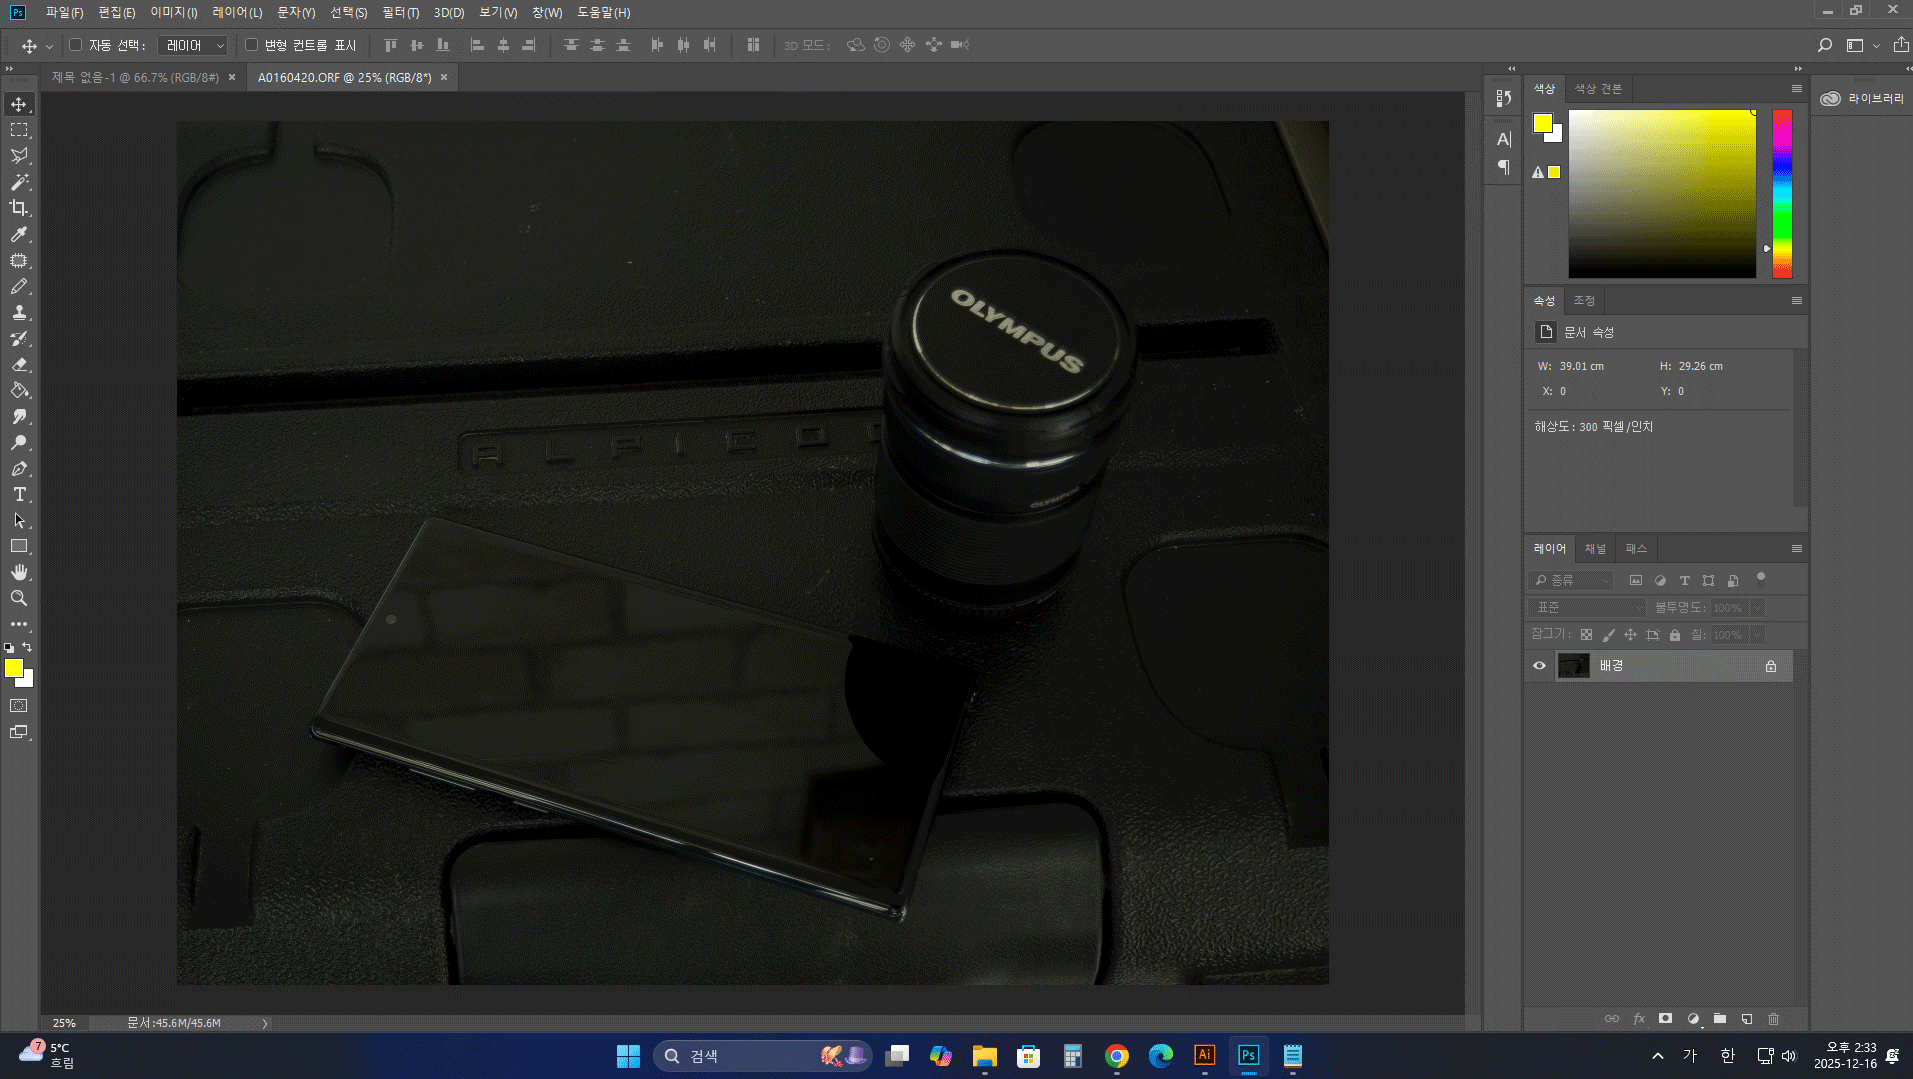The height and width of the screenshot is (1079, 1913).
Task: Open the search magnifier icon in options bar
Action: coord(1825,45)
